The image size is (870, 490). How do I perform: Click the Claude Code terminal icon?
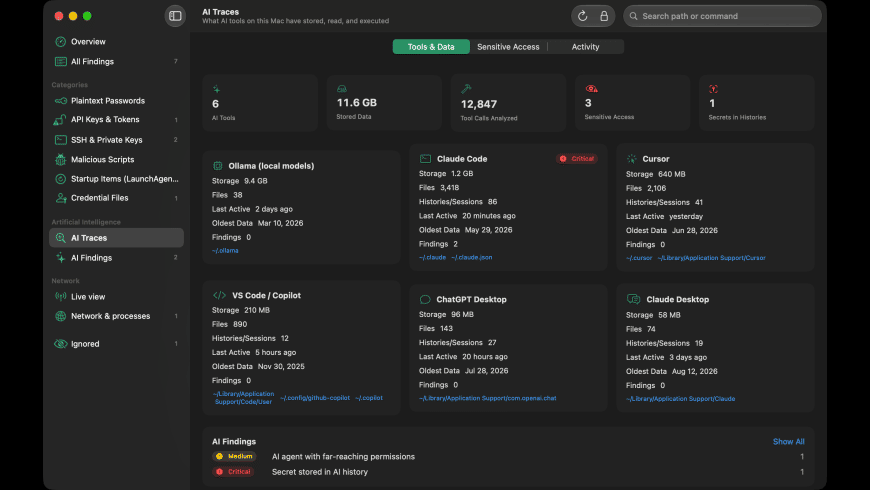click(x=425, y=159)
